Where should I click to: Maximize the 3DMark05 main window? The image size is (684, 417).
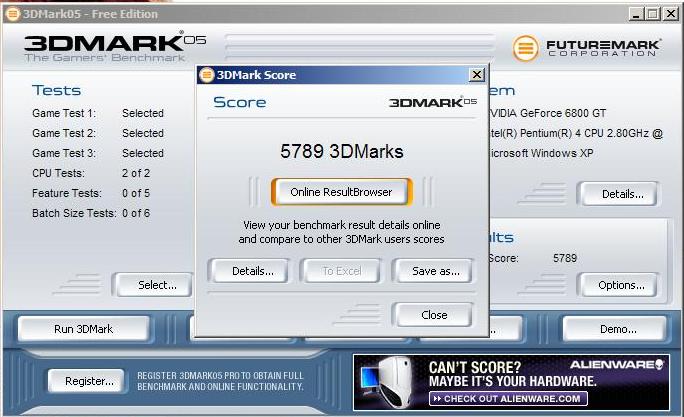(653, 14)
